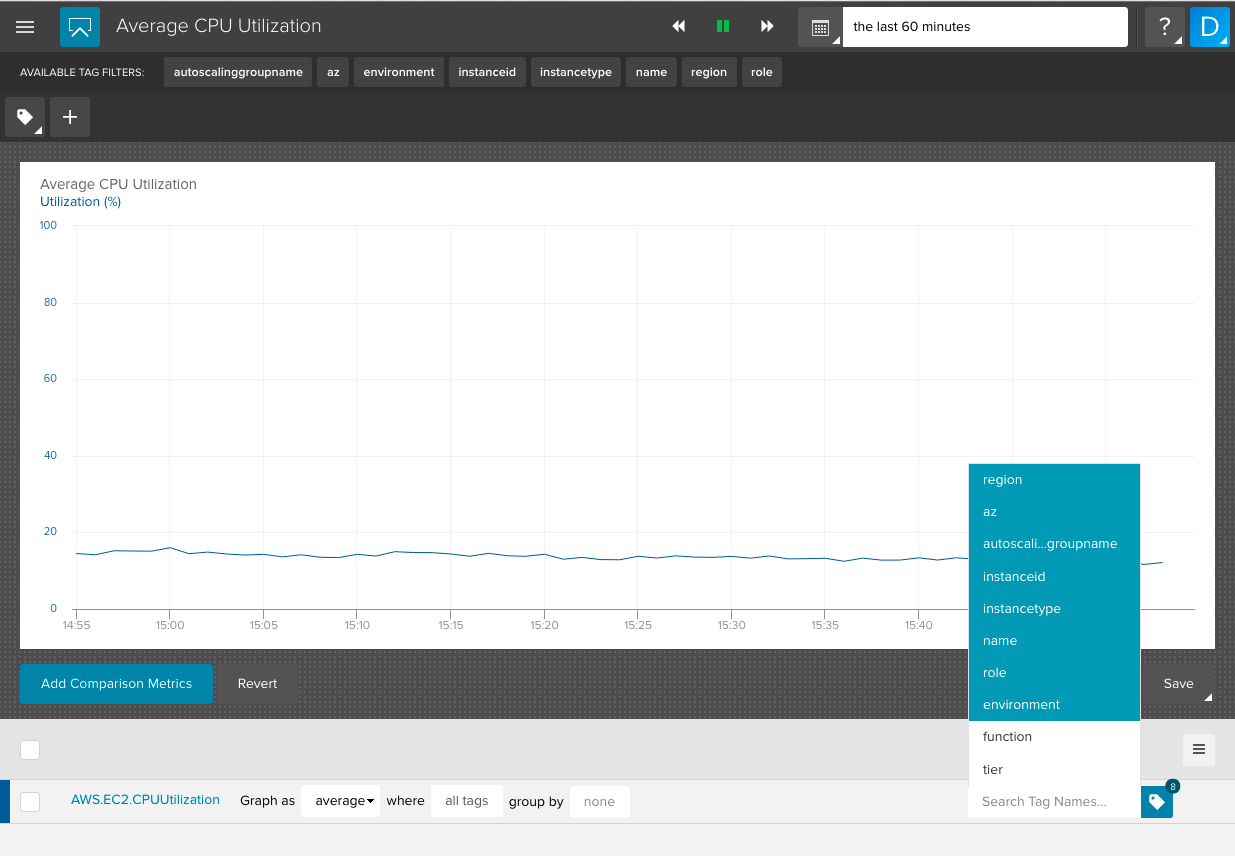This screenshot has height=856, width=1235.
Task: Click the chart dashboard logo icon
Action: [80, 27]
